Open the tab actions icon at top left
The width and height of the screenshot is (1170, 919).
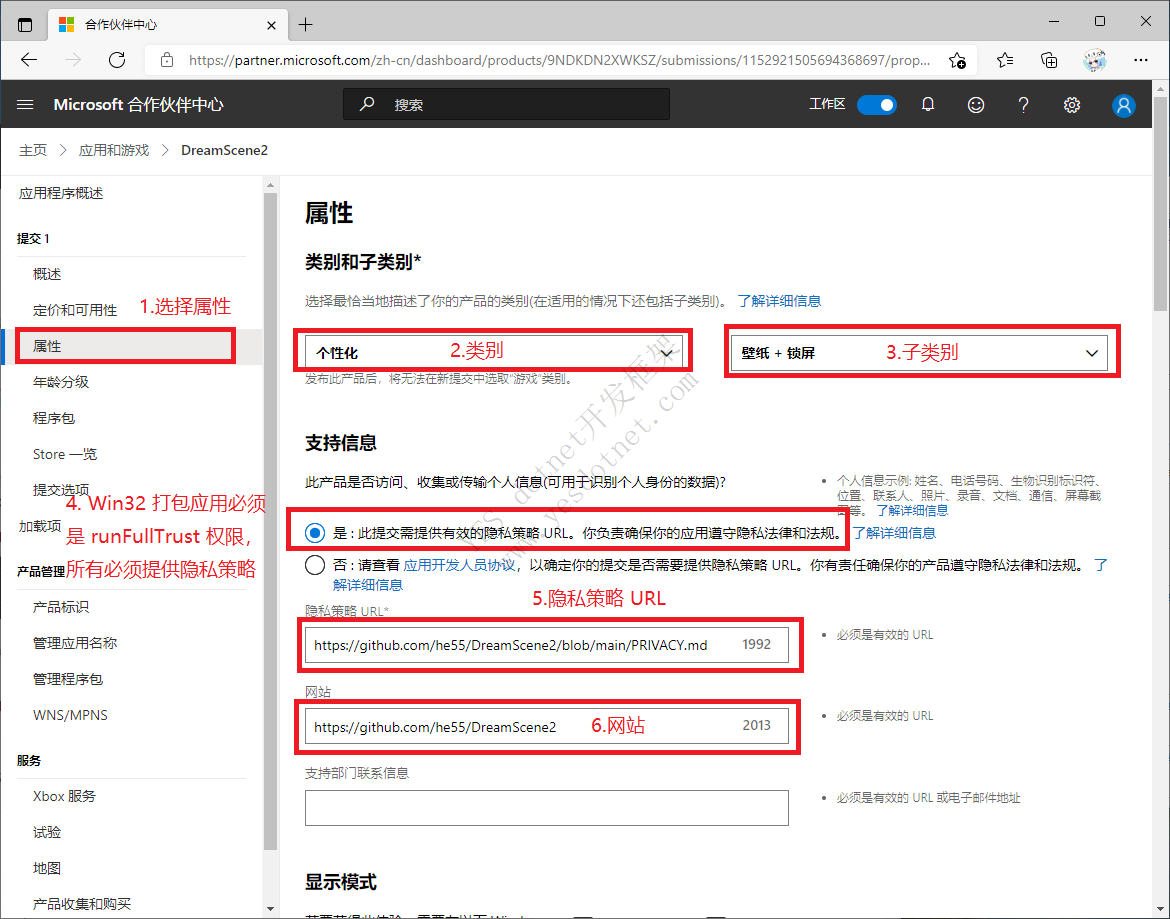[25, 25]
